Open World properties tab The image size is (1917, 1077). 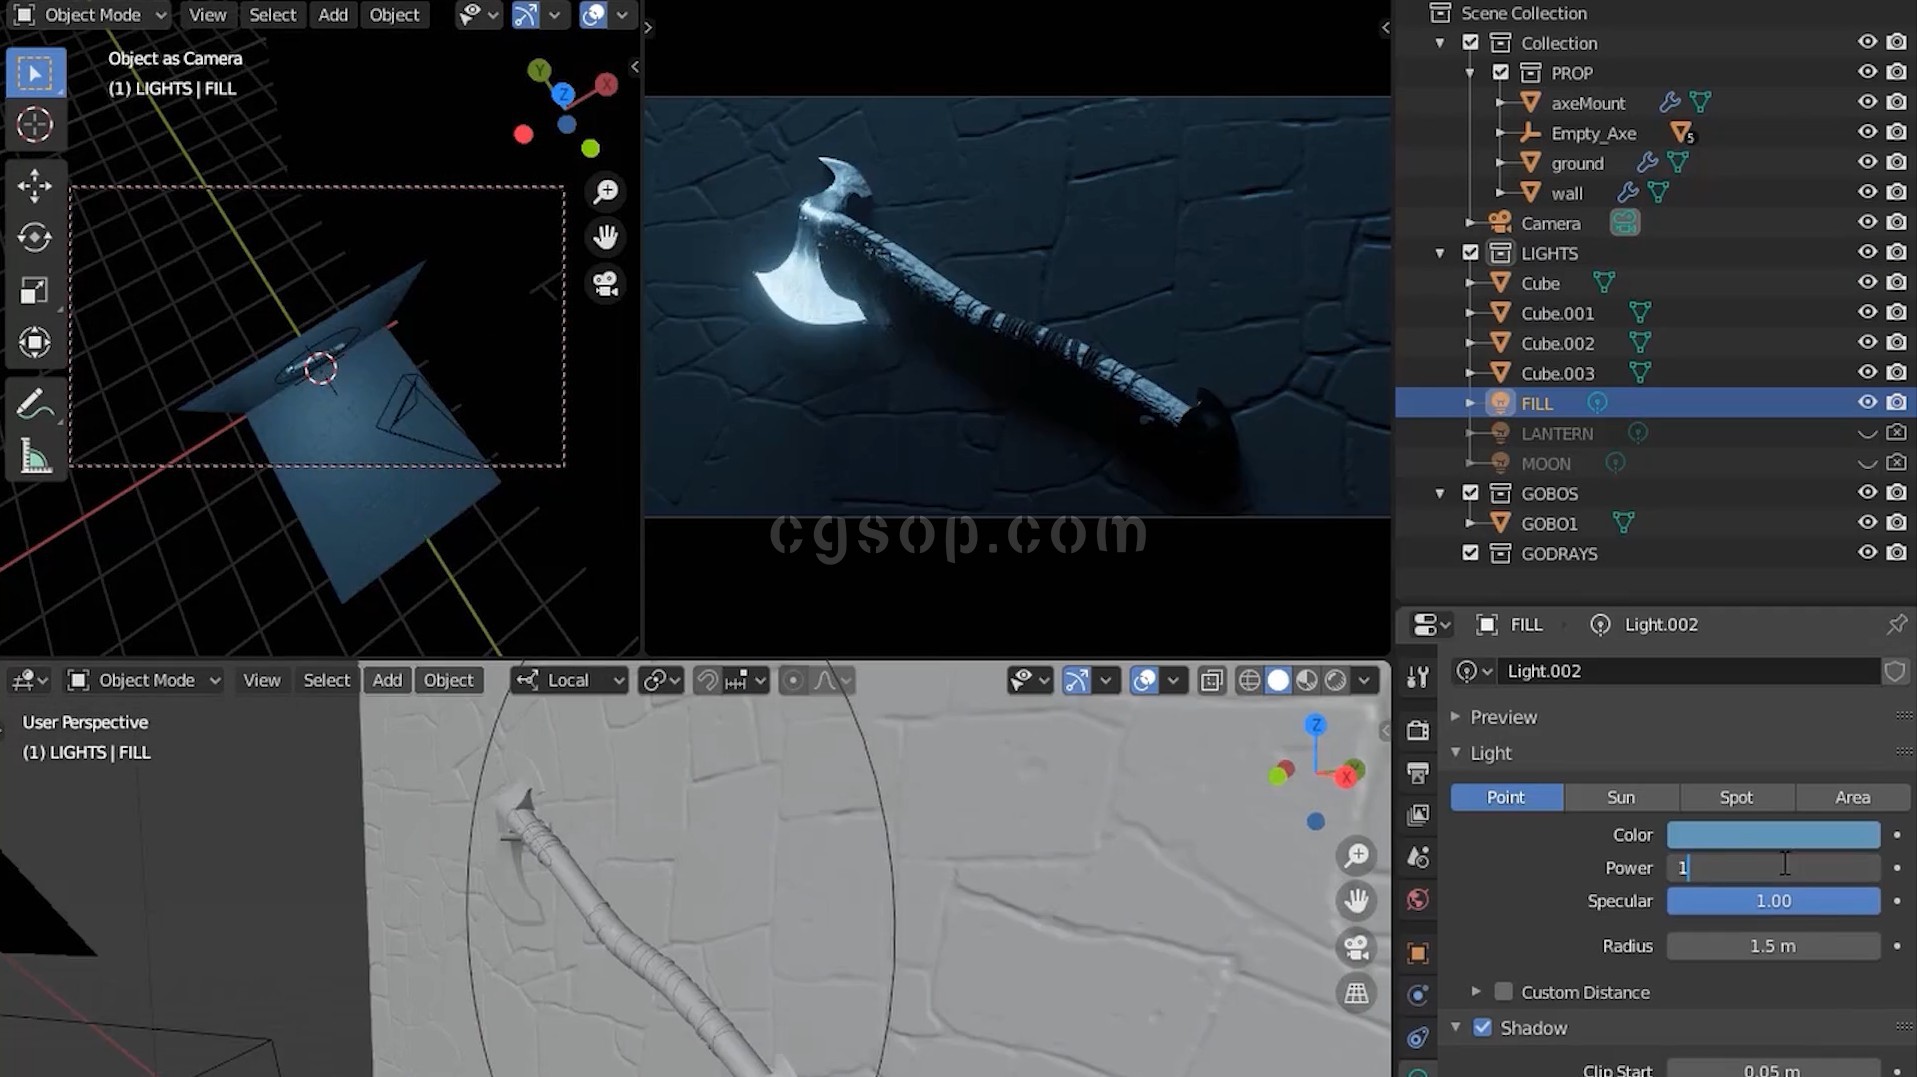[x=1418, y=900]
